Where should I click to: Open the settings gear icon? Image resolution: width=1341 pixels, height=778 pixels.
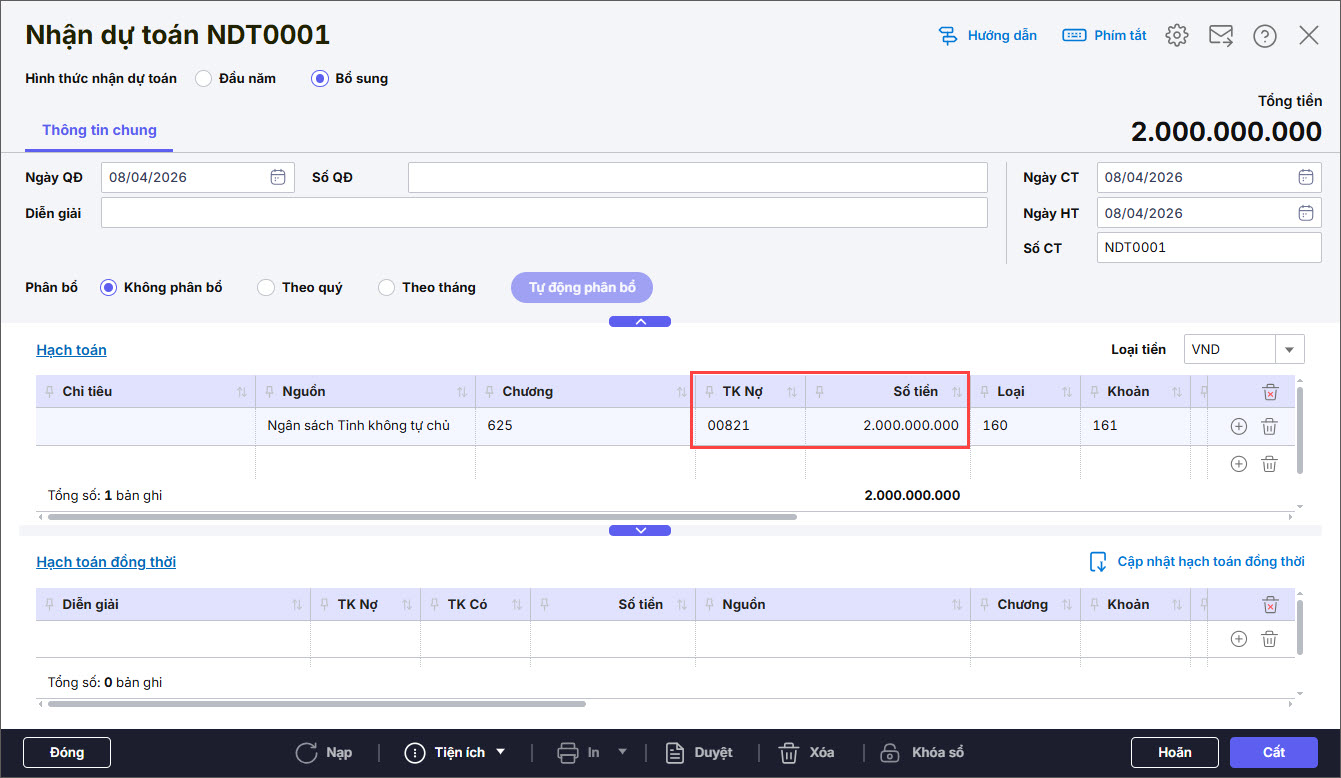[x=1177, y=36]
